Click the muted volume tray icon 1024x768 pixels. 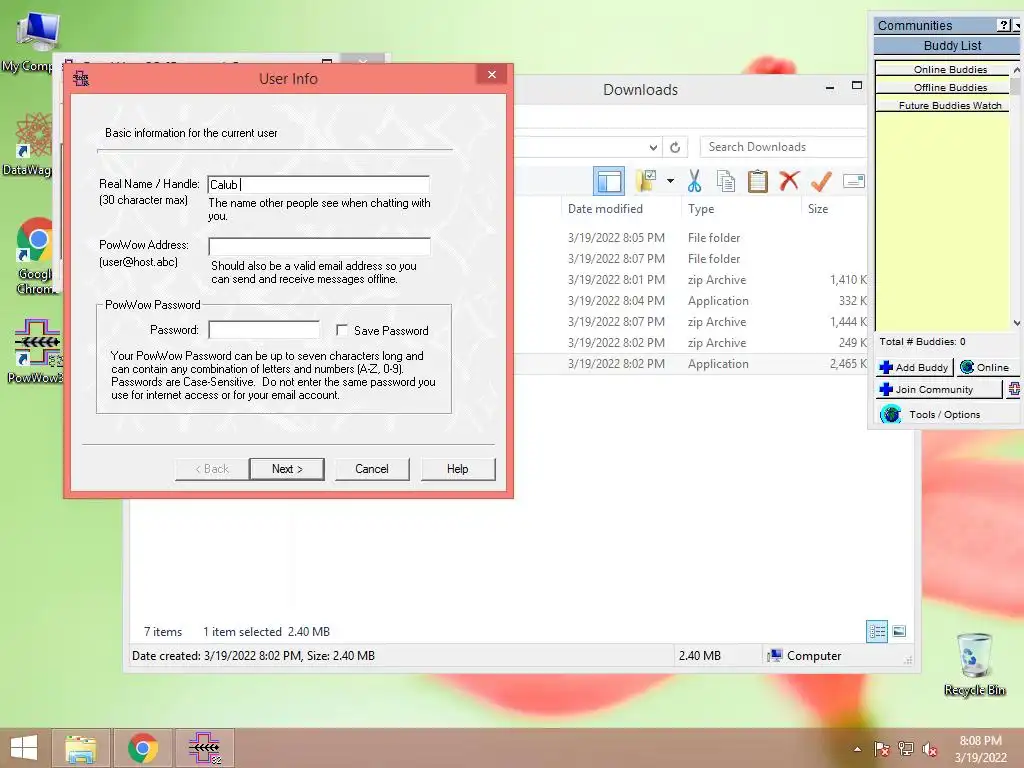930,749
